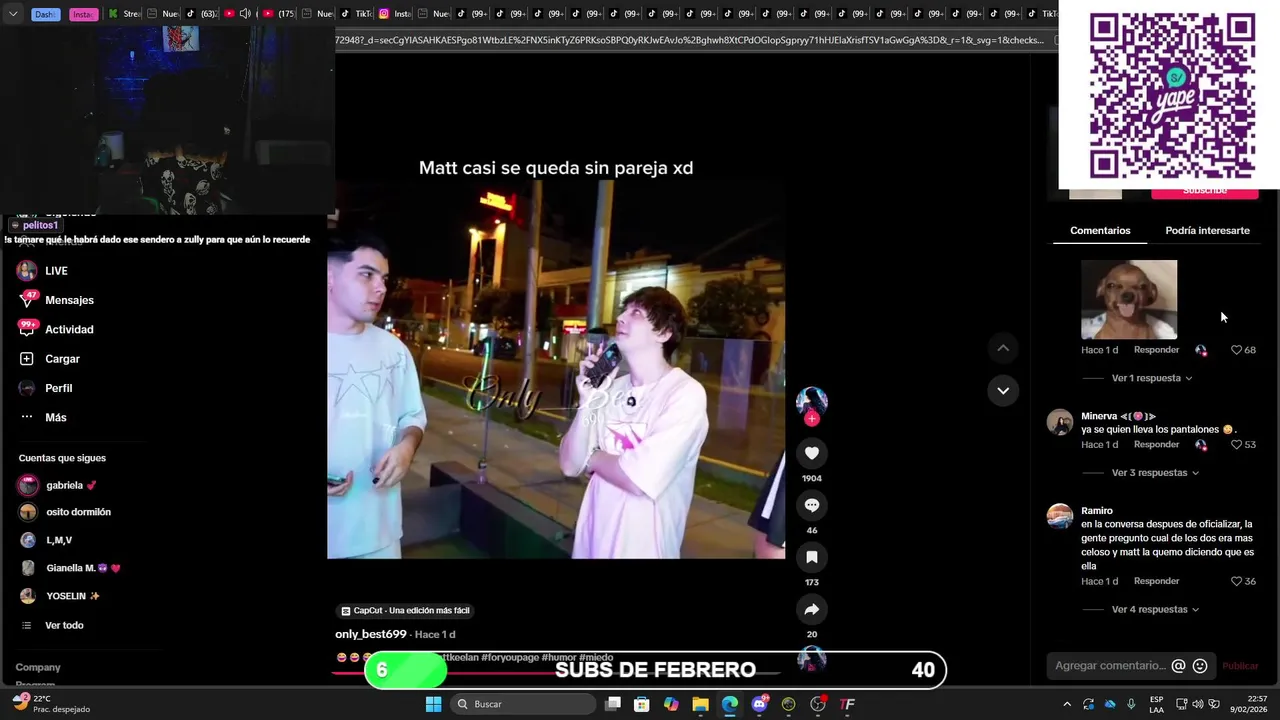Open CapCut - Una edición más fácil
Viewport: 1280px width, 720px height.
pyautogui.click(x=405, y=610)
